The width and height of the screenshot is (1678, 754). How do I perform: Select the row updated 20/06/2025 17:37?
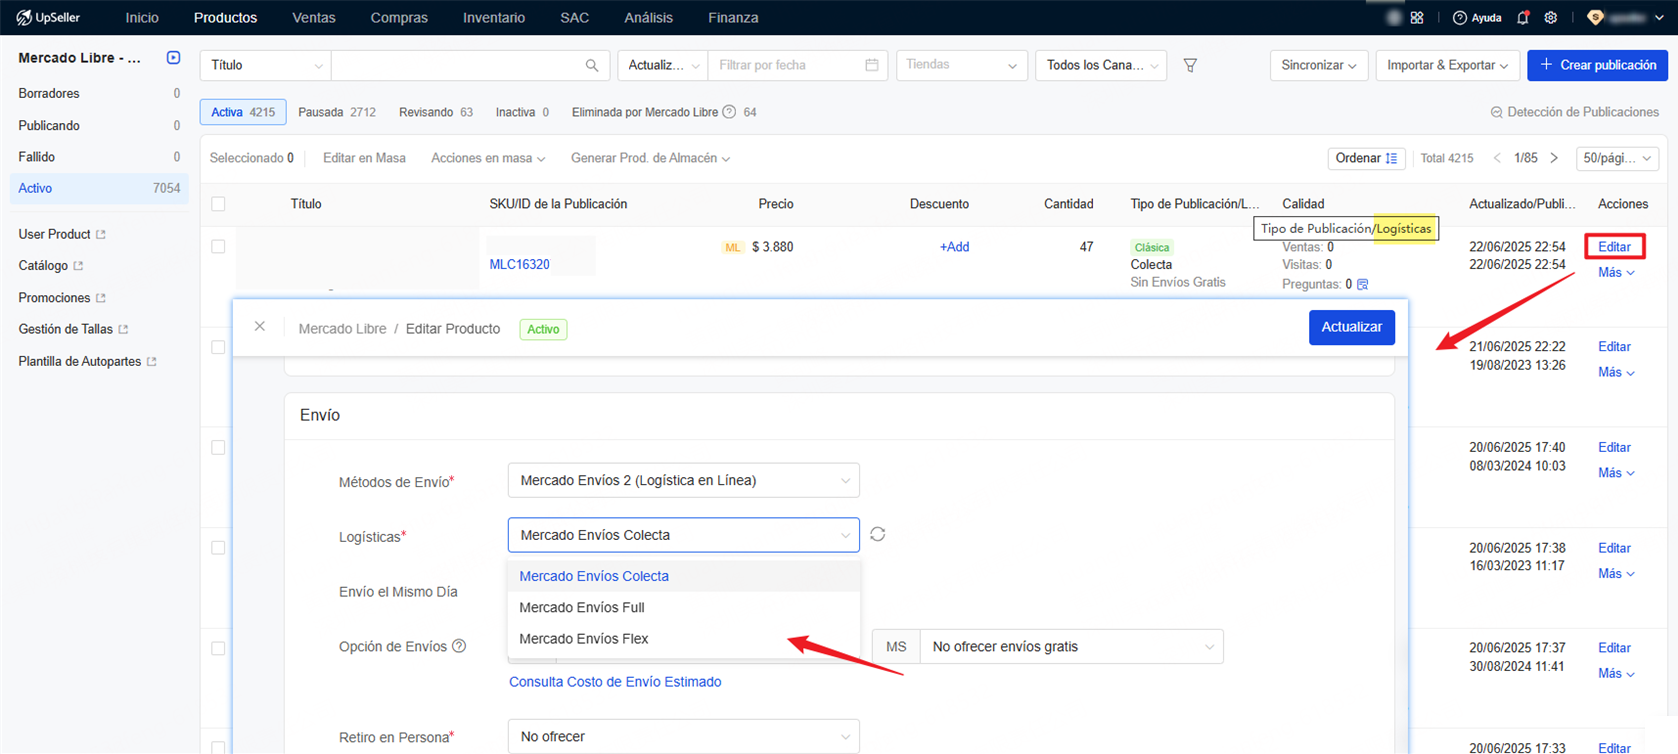pyautogui.click(x=218, y=648)
